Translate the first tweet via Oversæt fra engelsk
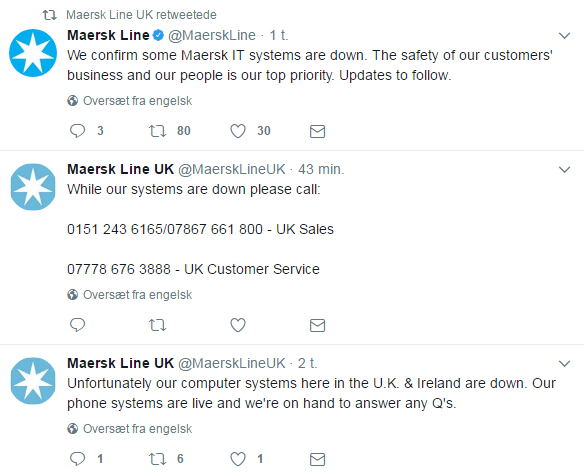 click(137, 101)
